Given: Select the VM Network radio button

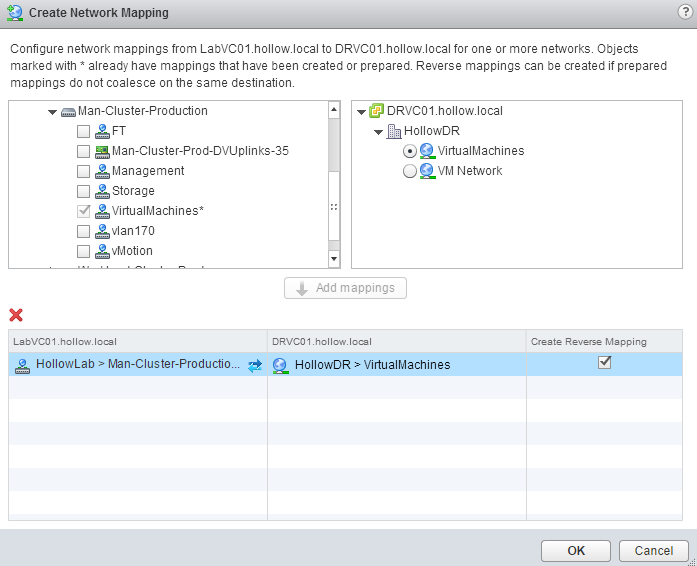Looking at the screenshot, I should coord(409,171).
